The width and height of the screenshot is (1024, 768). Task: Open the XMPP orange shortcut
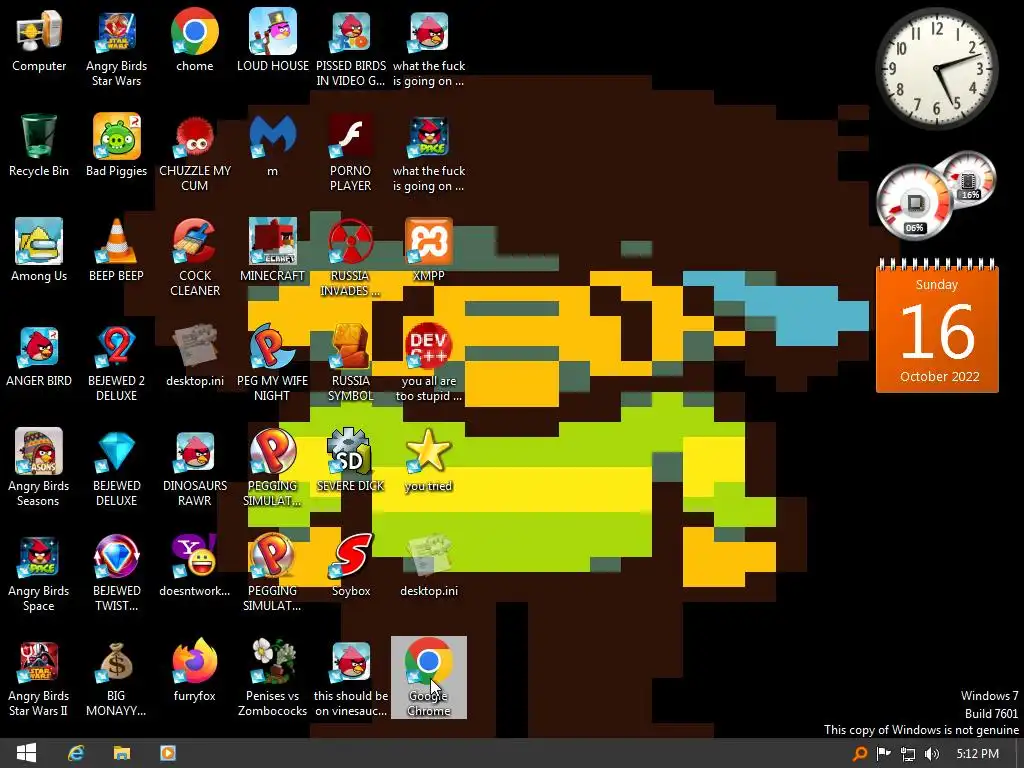[x=428, y=251]
